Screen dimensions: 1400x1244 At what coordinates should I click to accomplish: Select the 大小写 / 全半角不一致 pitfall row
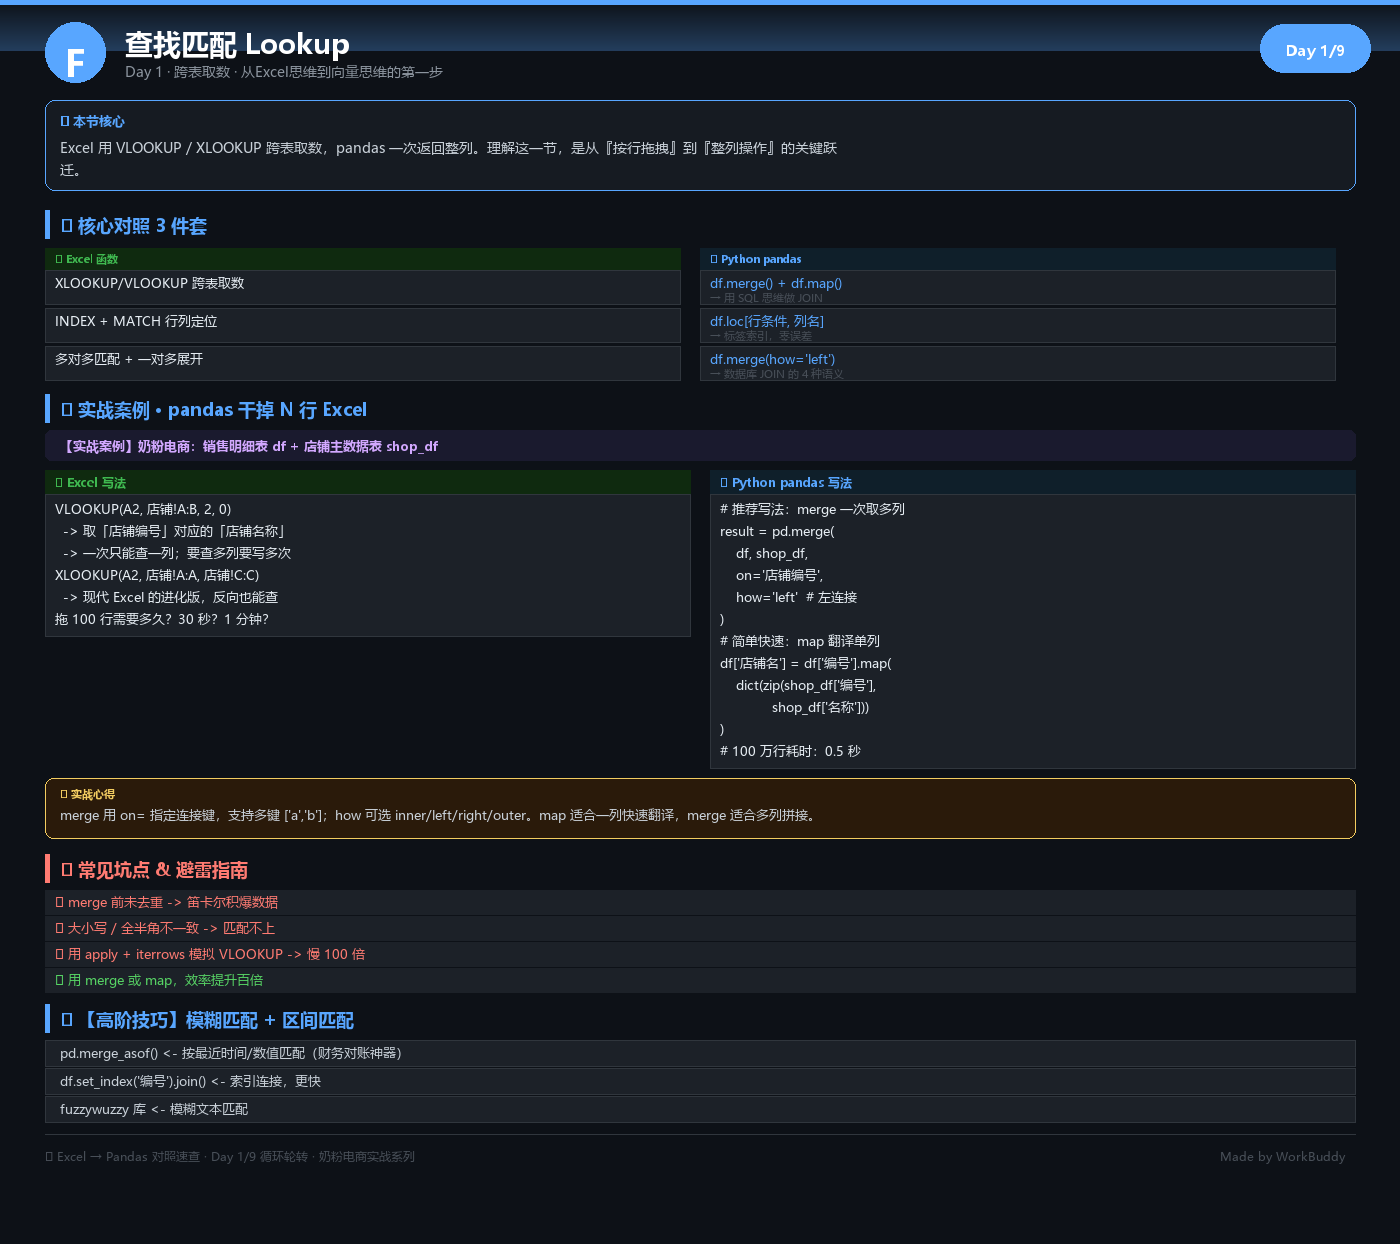coord(700,928)
